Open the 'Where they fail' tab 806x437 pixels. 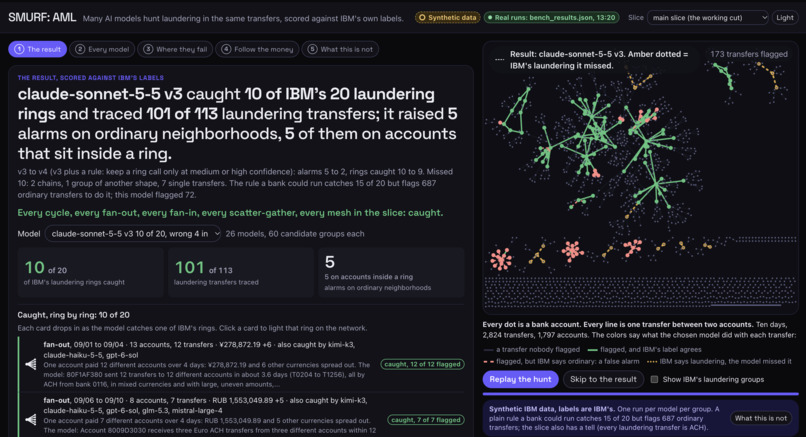[175, 49]
